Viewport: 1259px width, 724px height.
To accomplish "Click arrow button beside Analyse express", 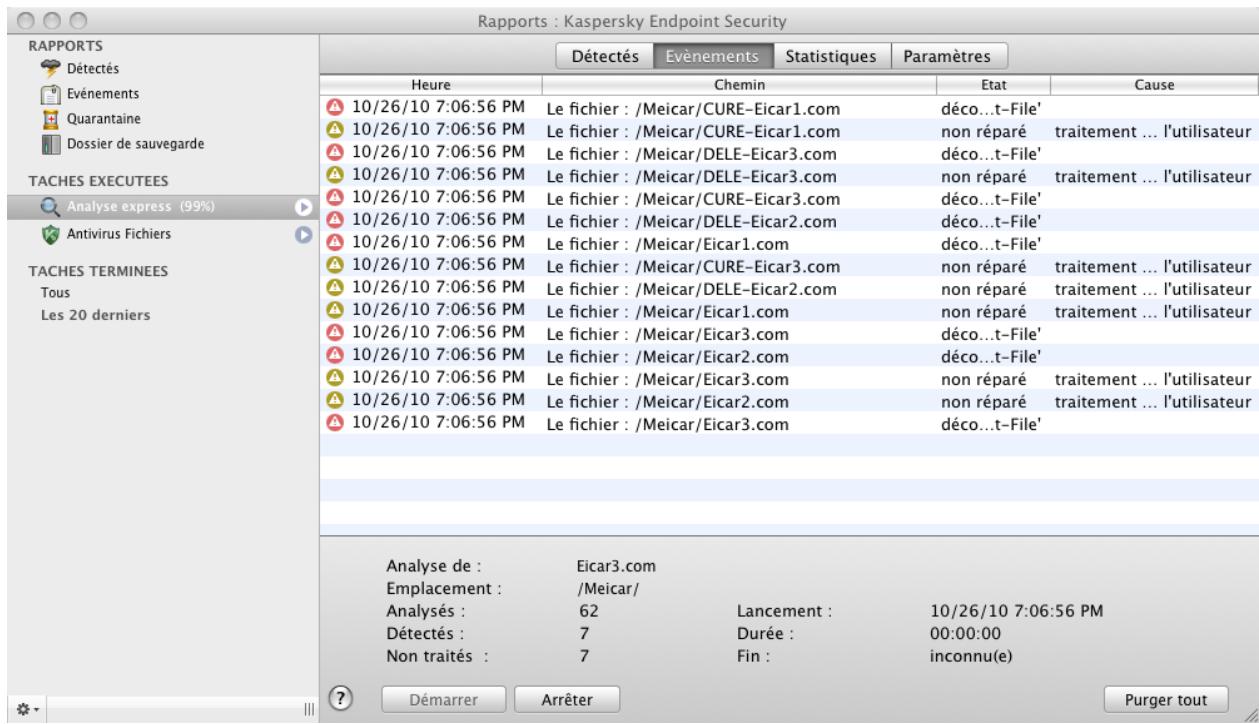I will (x=302, y=207).
